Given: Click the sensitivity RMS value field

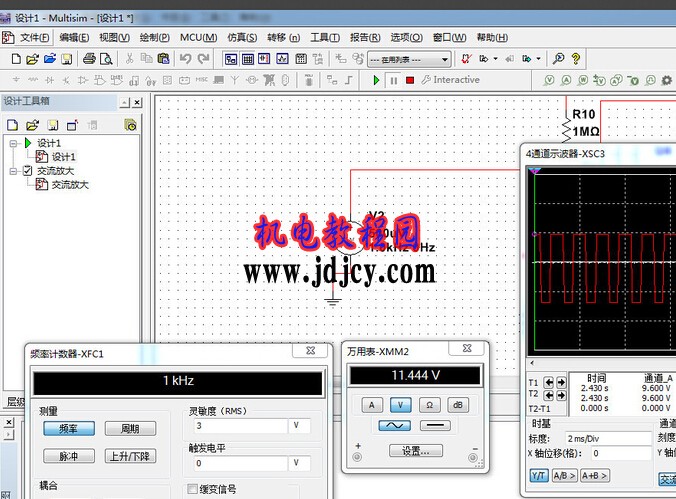Looking at the screenshot, I should (x=240, y=426).
